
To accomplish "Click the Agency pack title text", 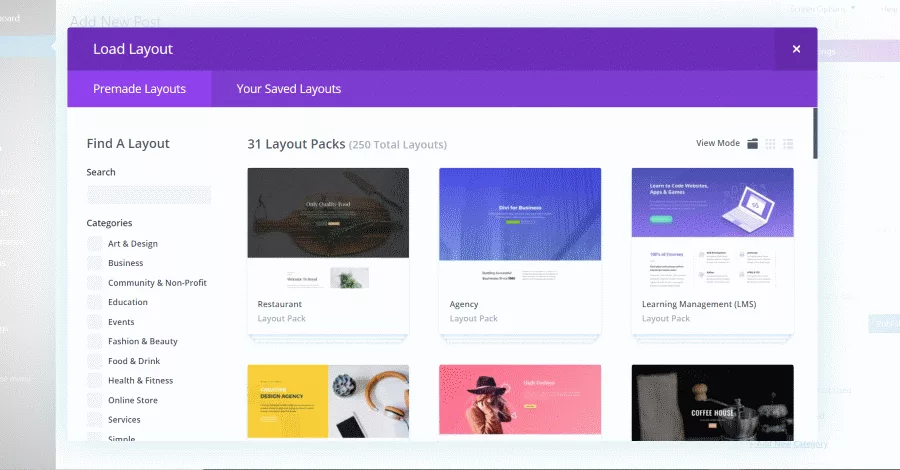I will point(464,304).
